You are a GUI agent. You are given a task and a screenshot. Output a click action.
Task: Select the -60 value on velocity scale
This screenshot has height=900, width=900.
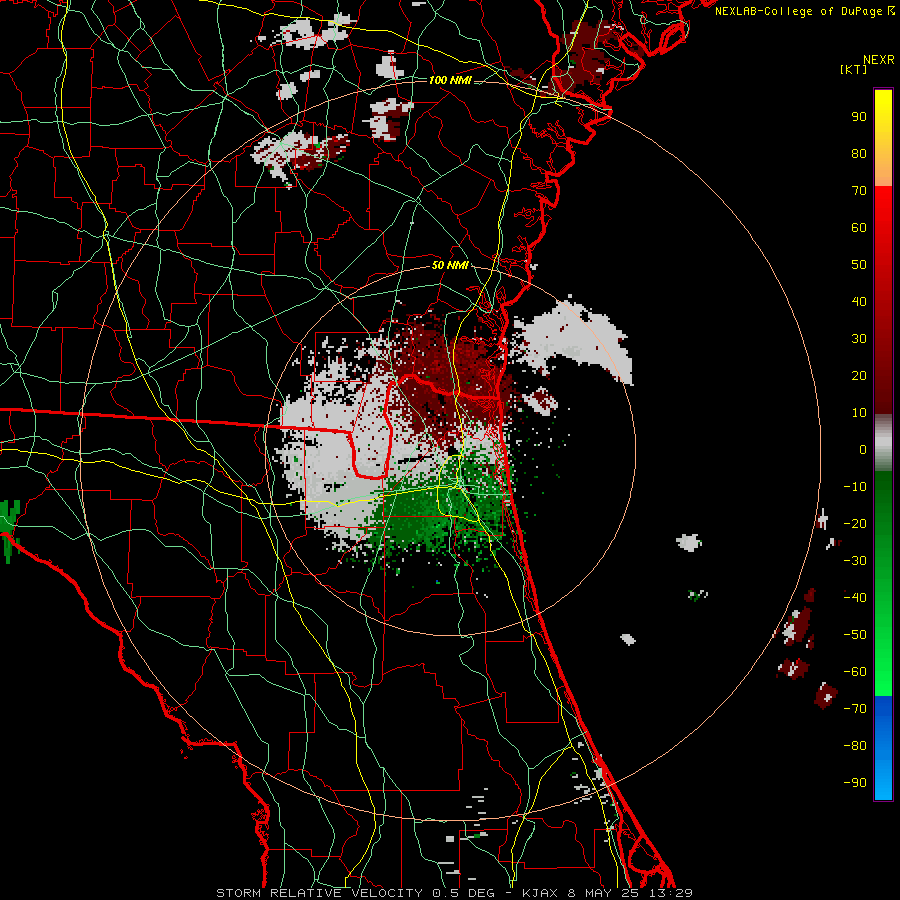coord(855,672)
